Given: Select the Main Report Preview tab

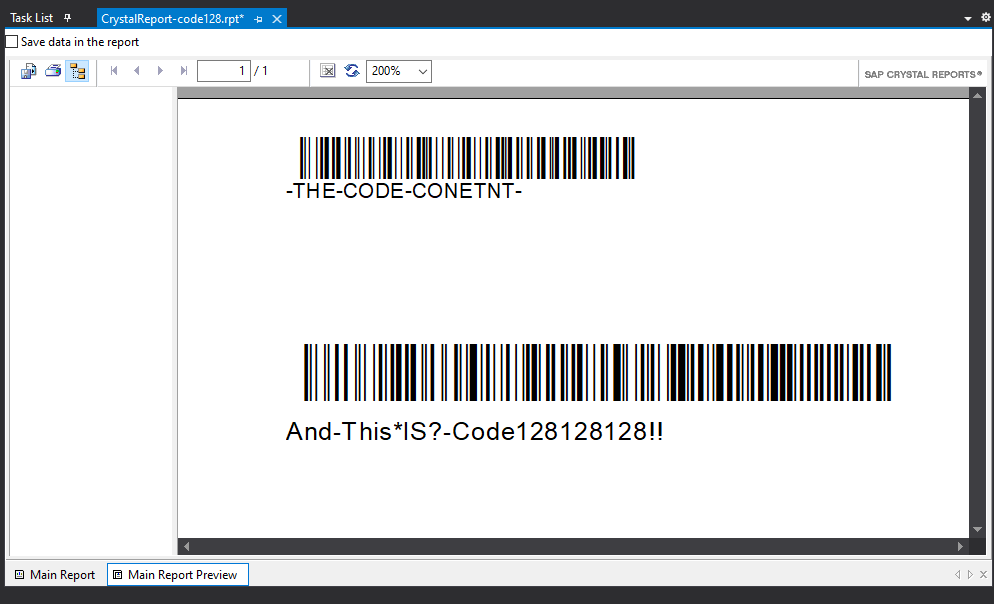Looking at the screenshot, I should (x=178, y=575).
